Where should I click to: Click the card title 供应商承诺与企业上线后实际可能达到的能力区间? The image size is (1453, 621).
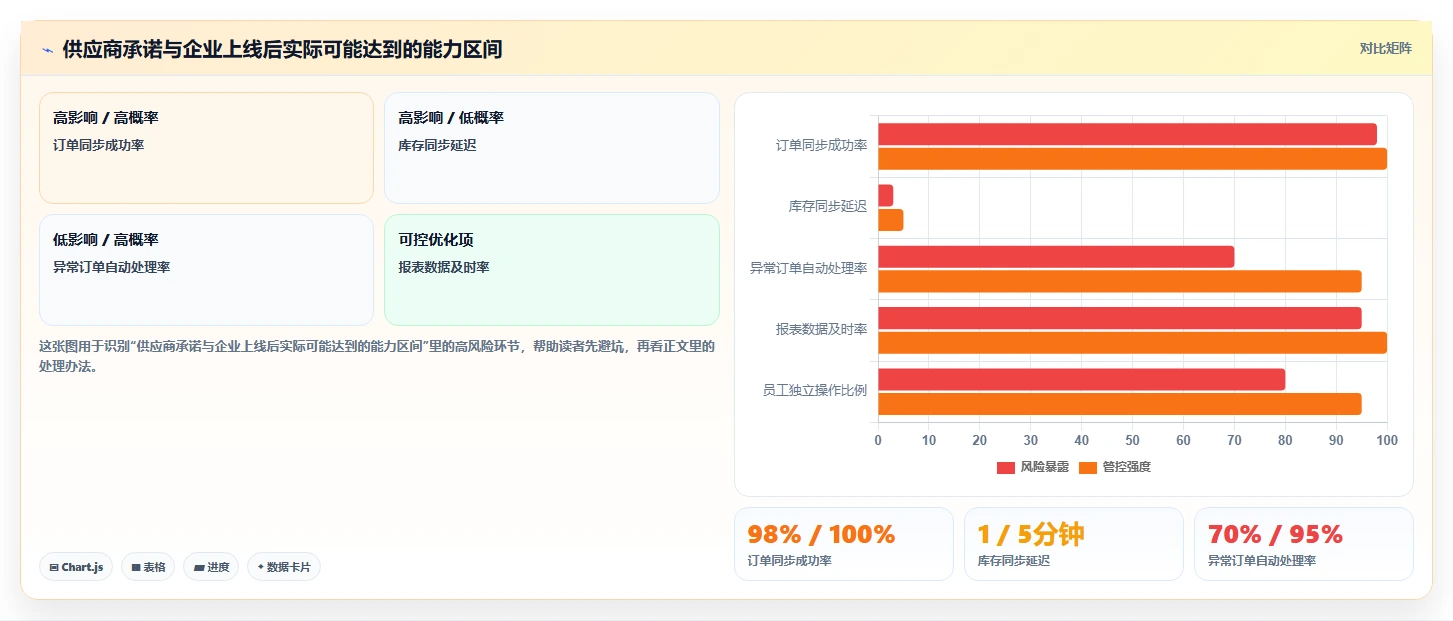tap(282, 50)
